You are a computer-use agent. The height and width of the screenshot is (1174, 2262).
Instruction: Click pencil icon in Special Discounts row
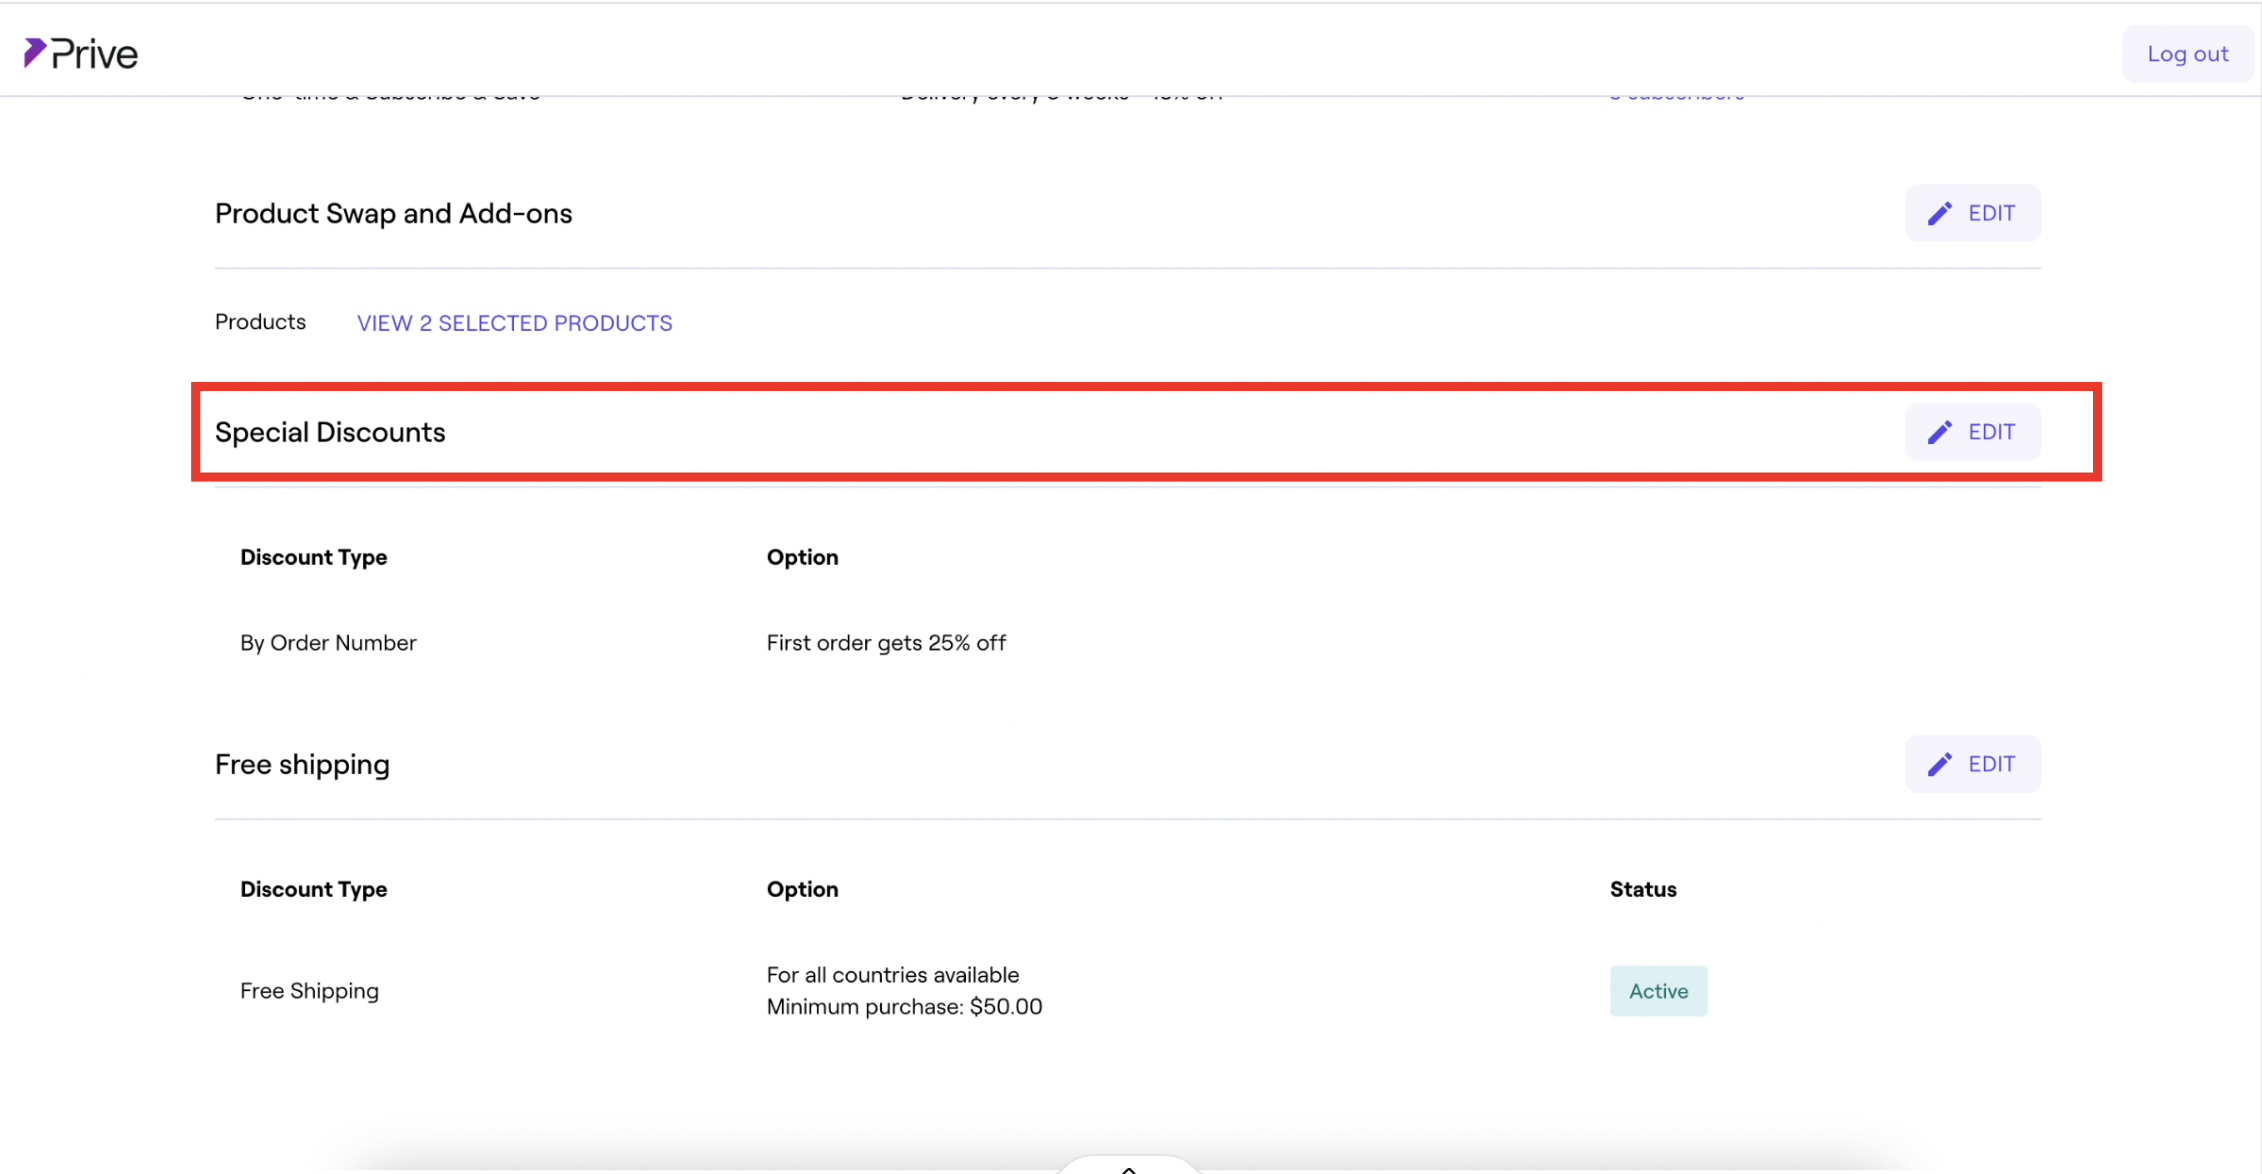pyautogui.click(x=1939, y=432)
